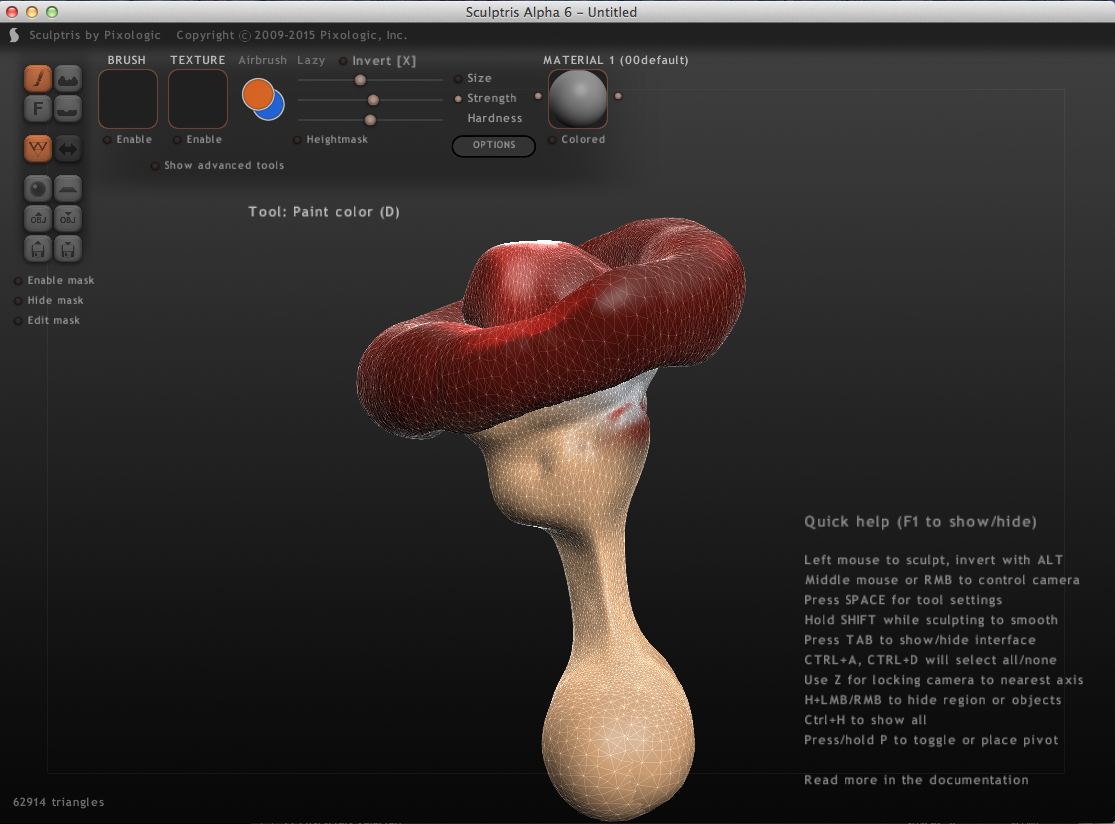Toggle Airbrush mode
The image size is (1115, 824).
[262, 60]
